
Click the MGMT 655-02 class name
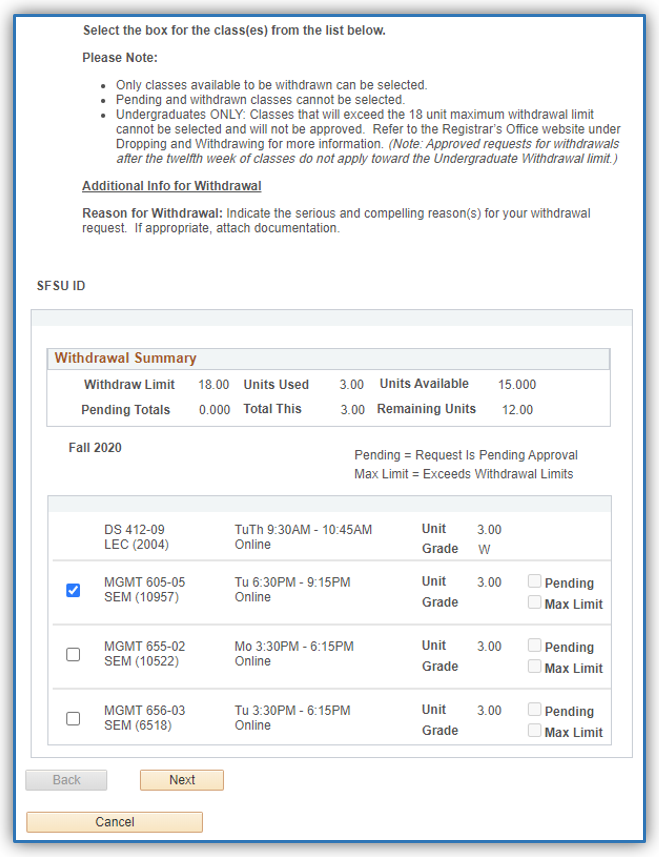[x=145, y=646]
